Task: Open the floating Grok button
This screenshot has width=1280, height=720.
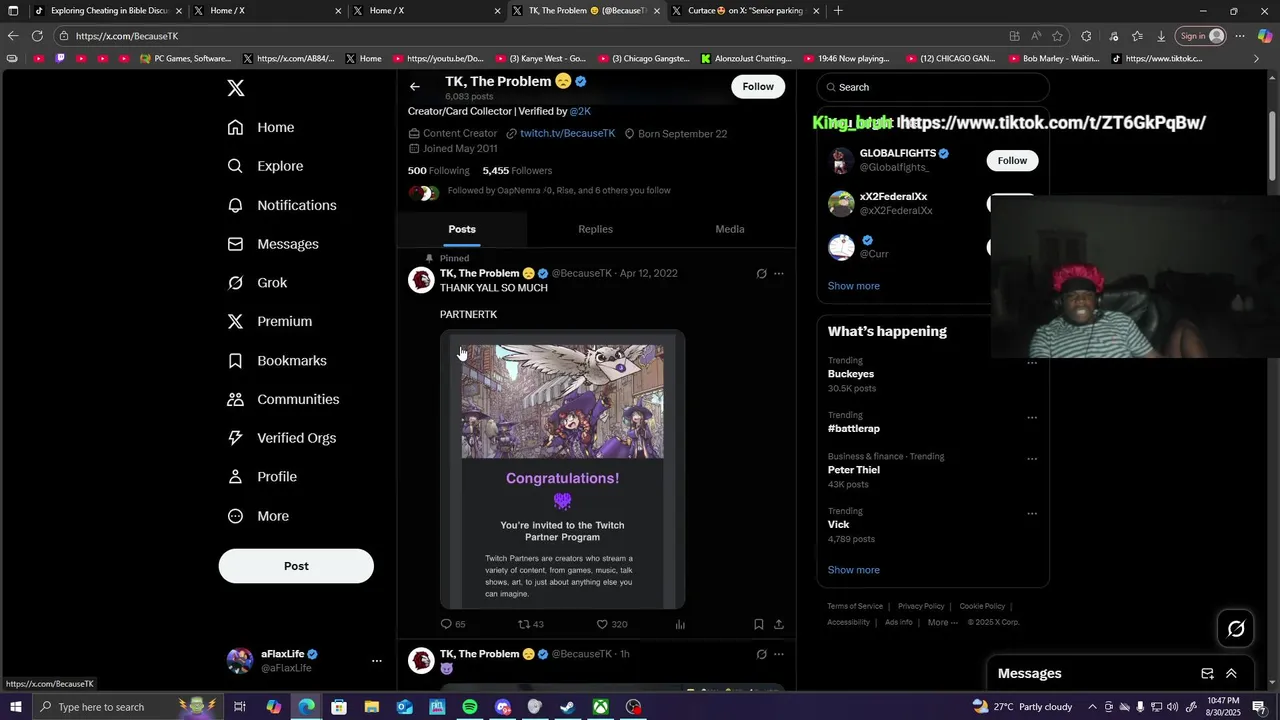Action: point(1236,629)
